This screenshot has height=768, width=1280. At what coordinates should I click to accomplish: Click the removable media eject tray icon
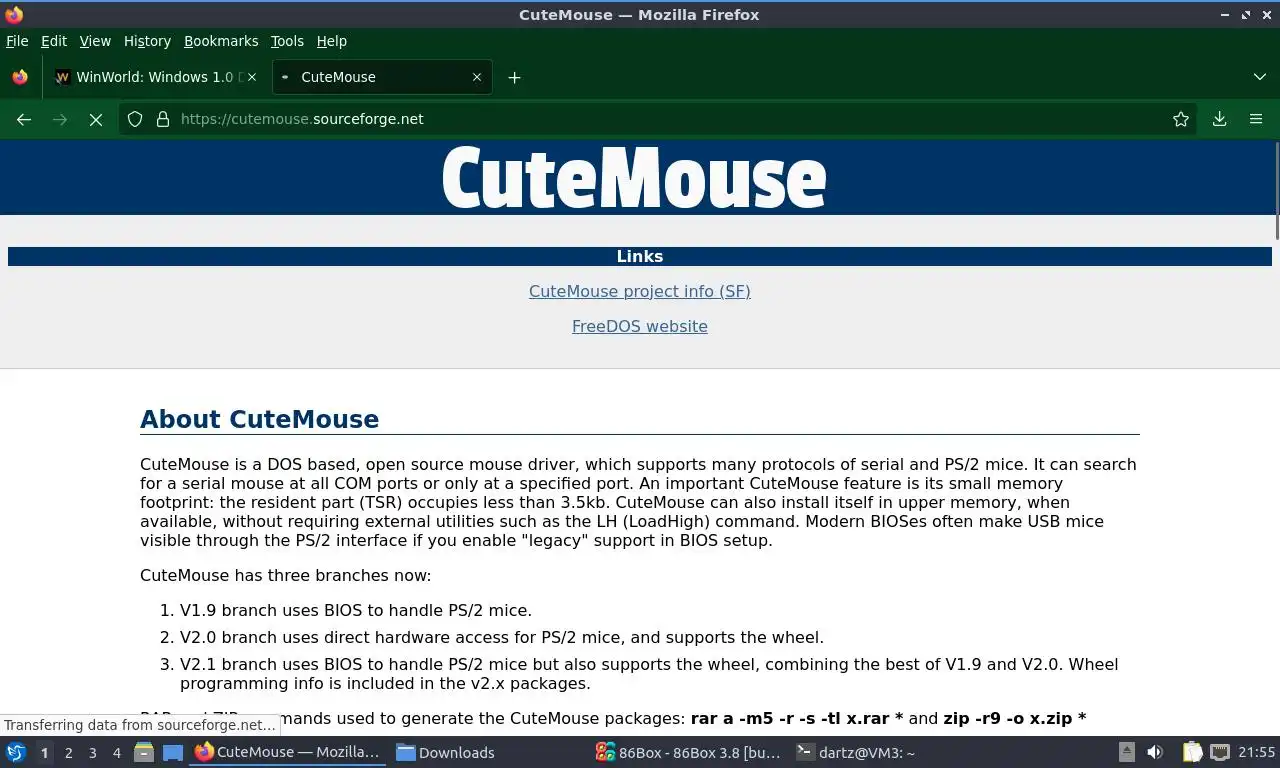point(1126,752)
